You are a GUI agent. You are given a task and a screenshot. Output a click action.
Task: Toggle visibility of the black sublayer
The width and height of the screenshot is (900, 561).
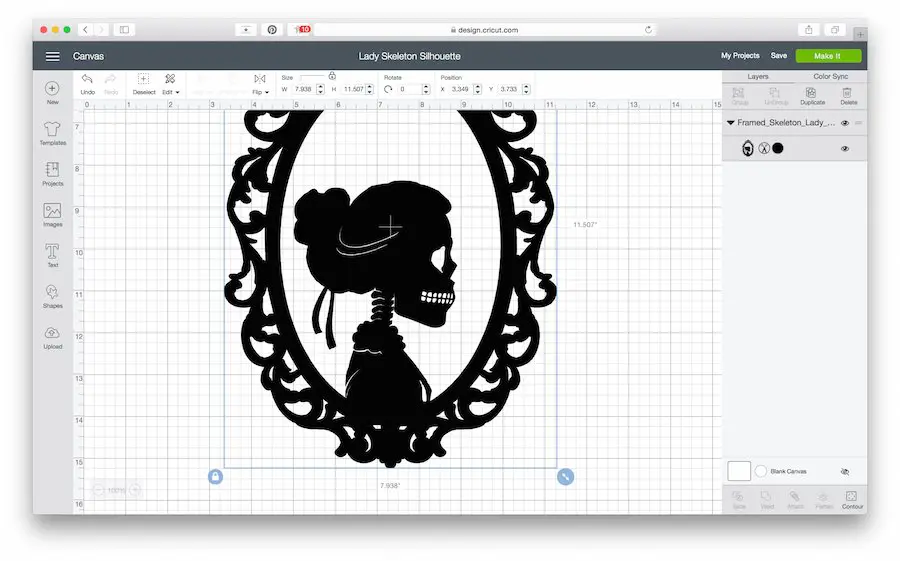point(844,149)
